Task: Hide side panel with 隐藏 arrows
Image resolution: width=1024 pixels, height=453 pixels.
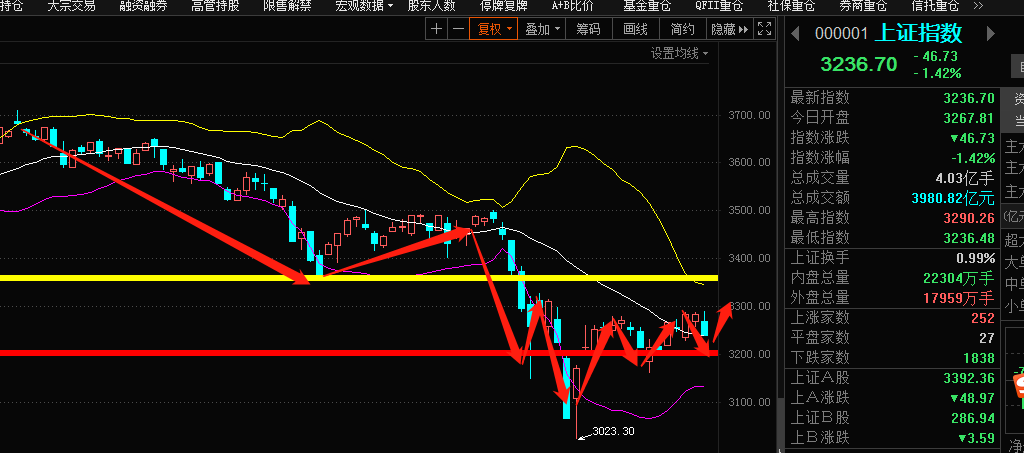Action: click(x=730, y=29)
